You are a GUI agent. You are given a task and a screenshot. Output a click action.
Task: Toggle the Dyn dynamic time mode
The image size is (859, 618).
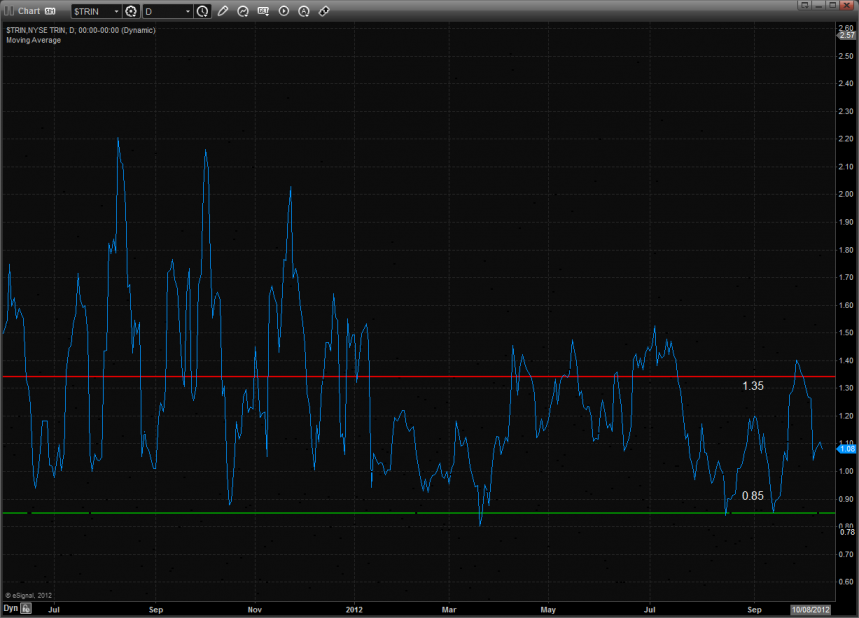pyautogui.click(x=10, y=607)
